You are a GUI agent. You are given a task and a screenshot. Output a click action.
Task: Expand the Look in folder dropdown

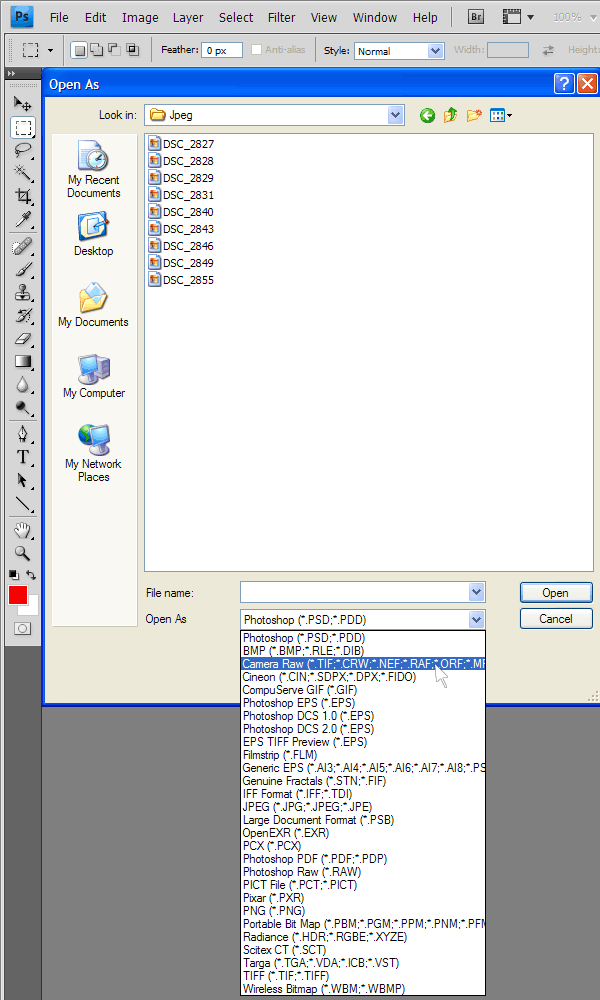pos(396,115)
